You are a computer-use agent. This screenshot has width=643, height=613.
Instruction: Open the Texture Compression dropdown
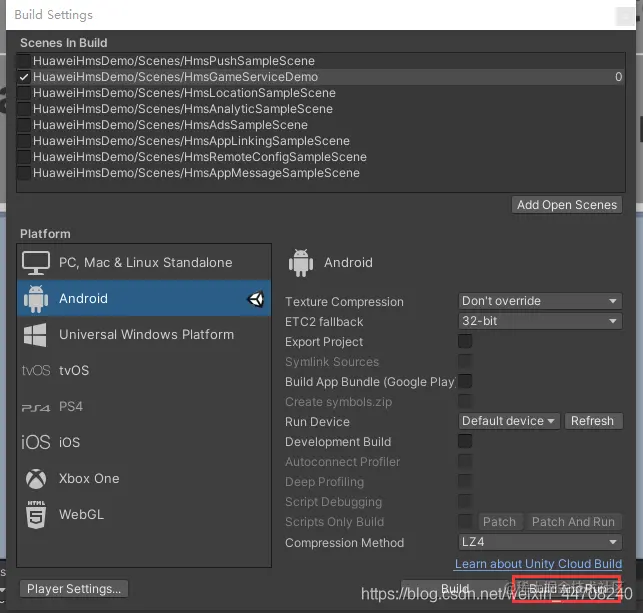pos(540,301)
